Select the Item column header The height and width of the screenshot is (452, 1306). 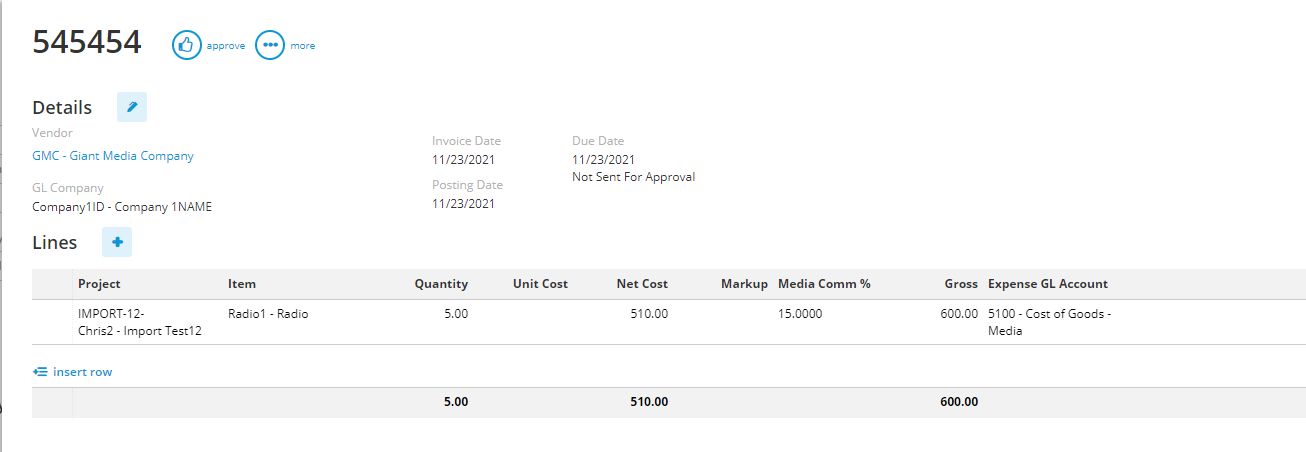tap(242, 284)
